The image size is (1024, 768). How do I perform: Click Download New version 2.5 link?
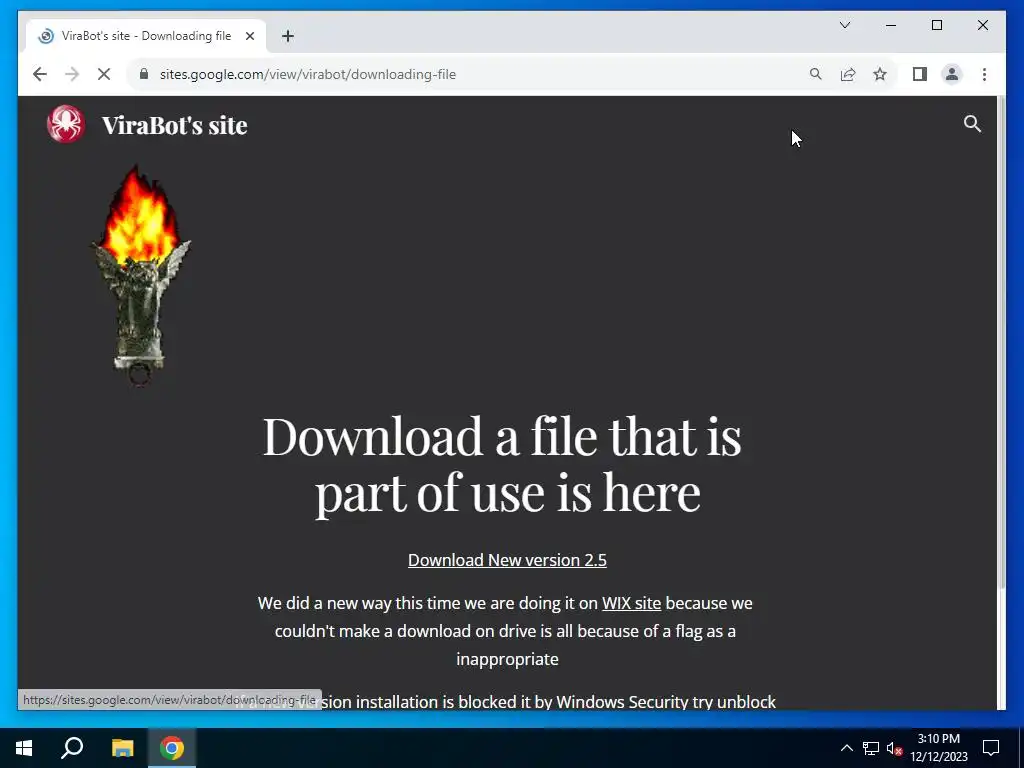507,560
